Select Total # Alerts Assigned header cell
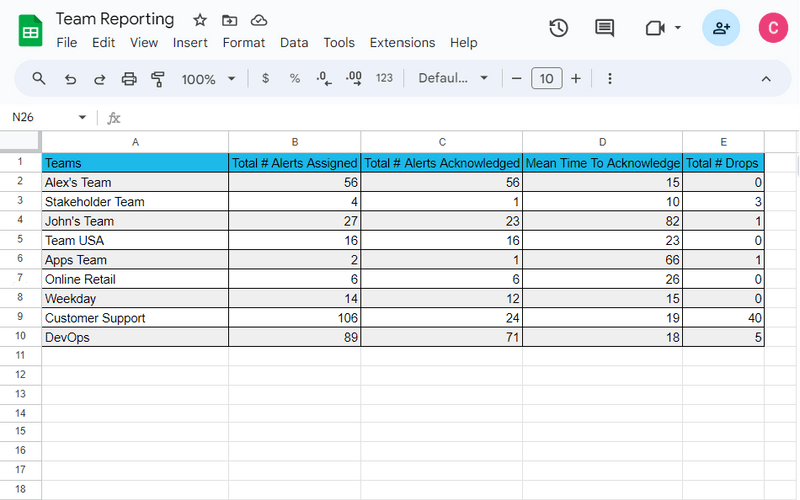Screen dimensions: 800x500 tap(295, 163)
